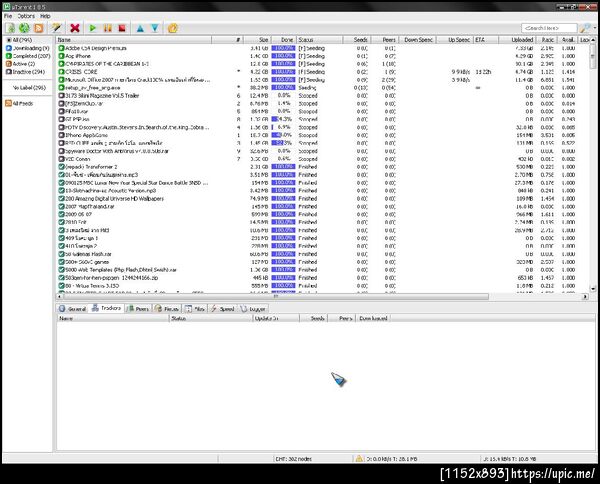The height and width of the screenshot is (484, 600).
Task: Click the network warning icon in status bar
Action: (x=359, y=458)
